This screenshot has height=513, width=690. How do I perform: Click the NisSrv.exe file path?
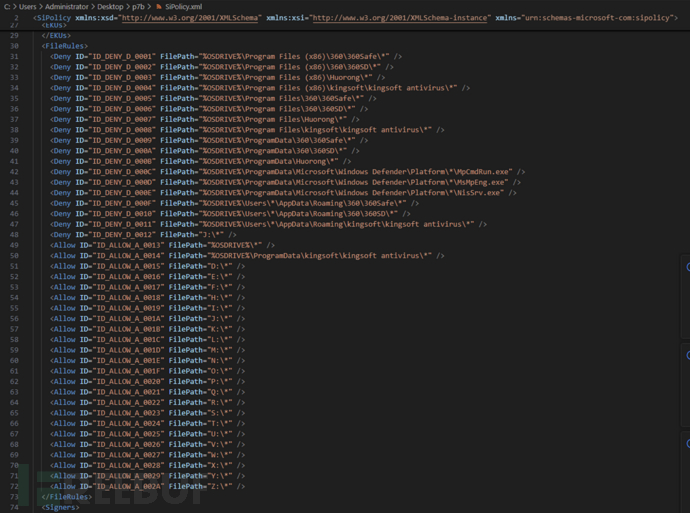(351, 193)
